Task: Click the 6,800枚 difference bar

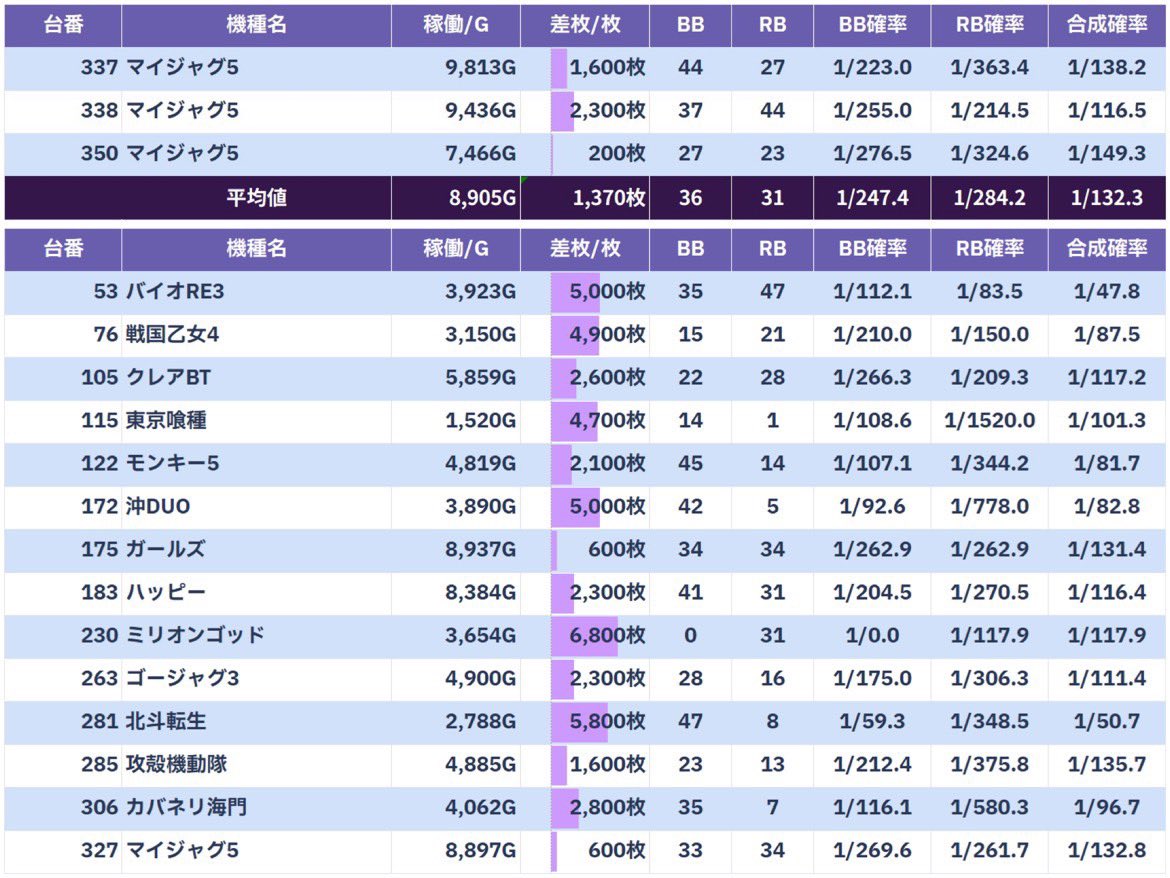Action: click(584, 636)
